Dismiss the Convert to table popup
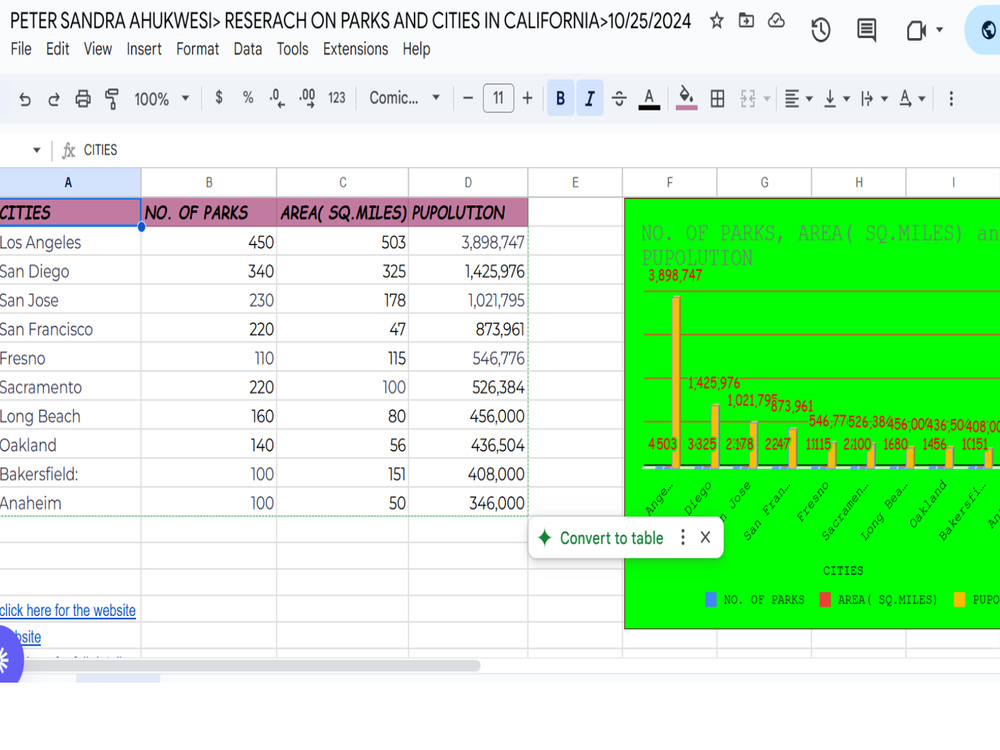Image resolution: width=1000 pixels, height=750 pixels. (x=705, y=538)
